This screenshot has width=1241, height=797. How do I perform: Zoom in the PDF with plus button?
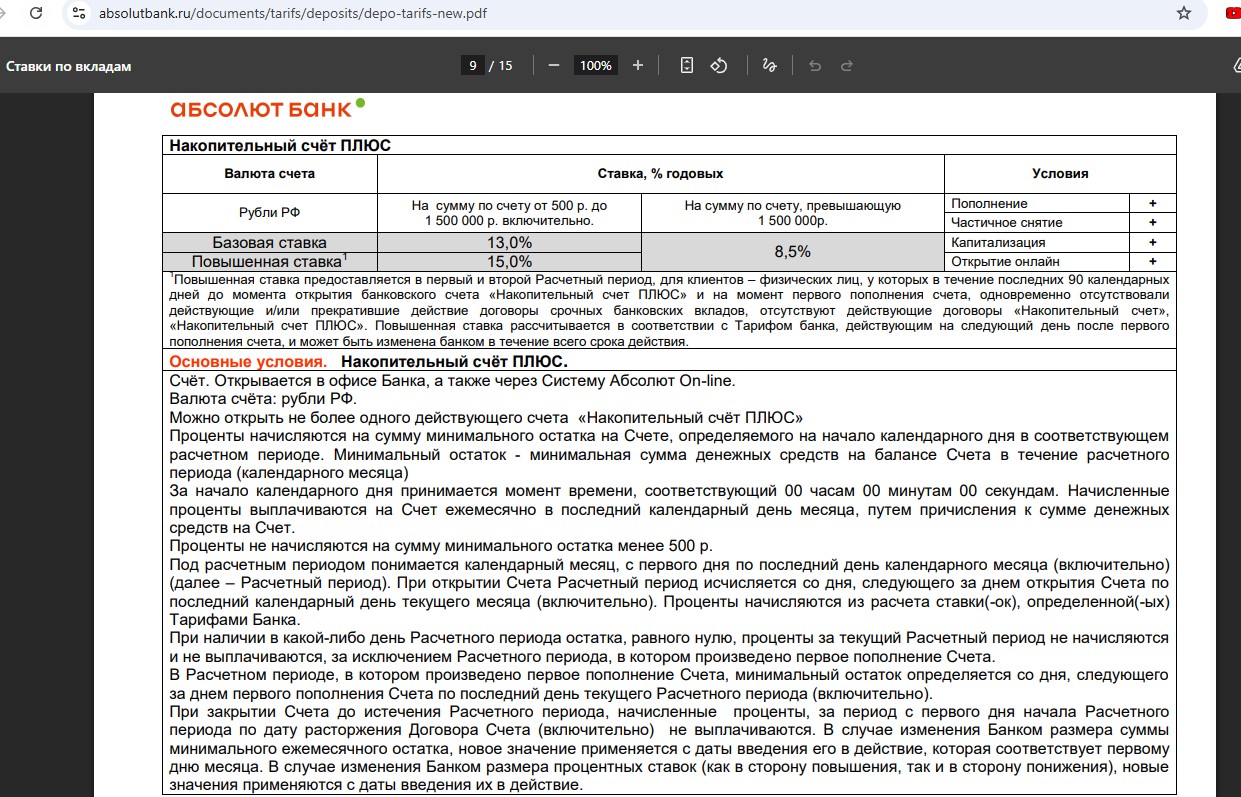638,65
